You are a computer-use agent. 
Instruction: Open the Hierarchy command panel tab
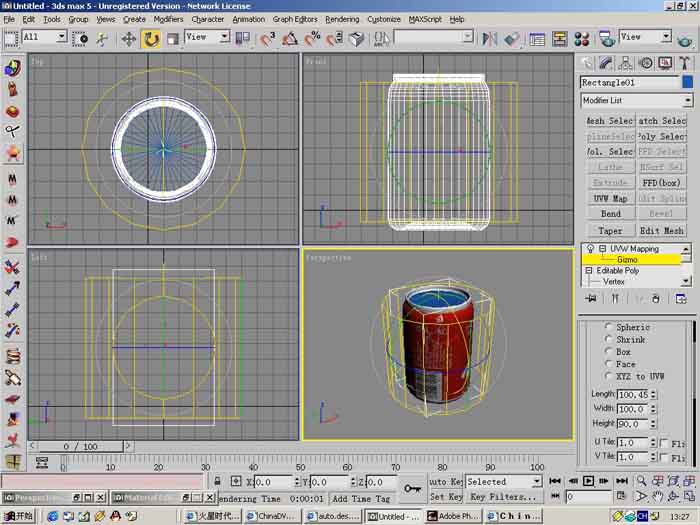(x=625, y=63)
